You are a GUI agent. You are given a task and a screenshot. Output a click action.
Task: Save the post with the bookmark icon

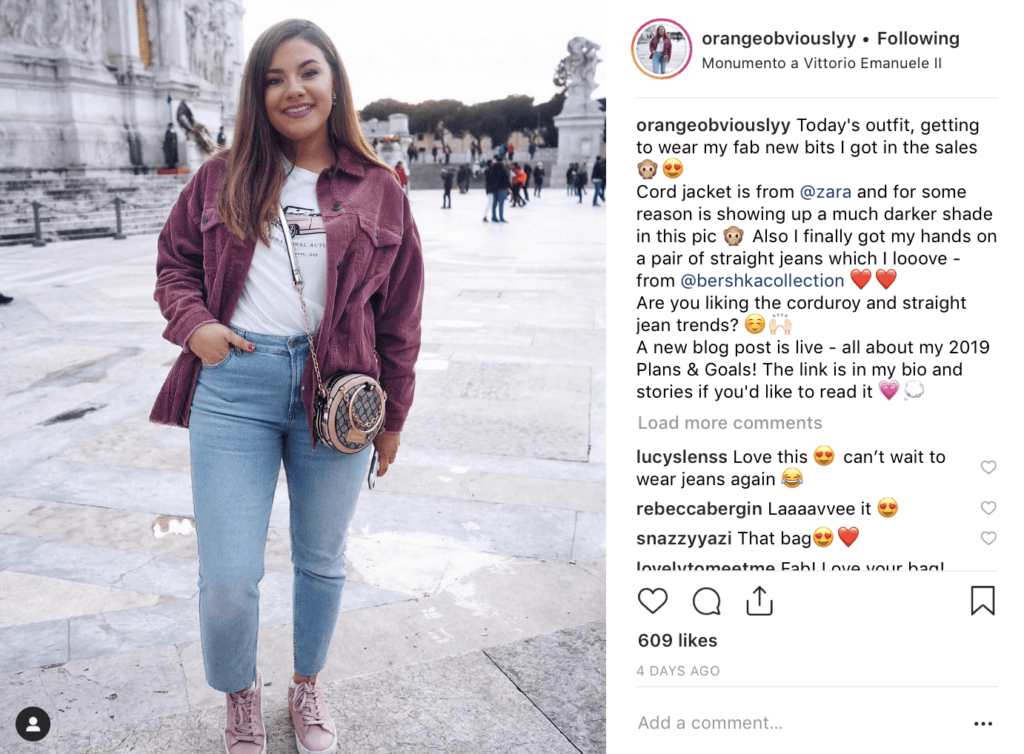coord(982,601)
